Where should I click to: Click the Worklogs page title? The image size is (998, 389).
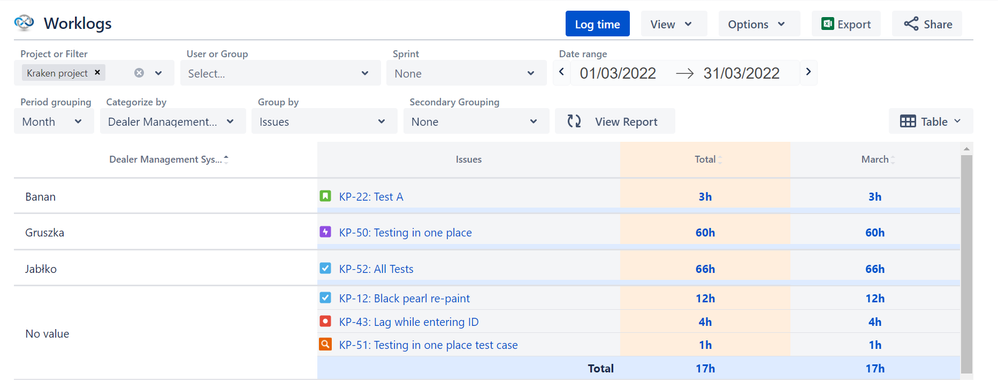(78, 24)
